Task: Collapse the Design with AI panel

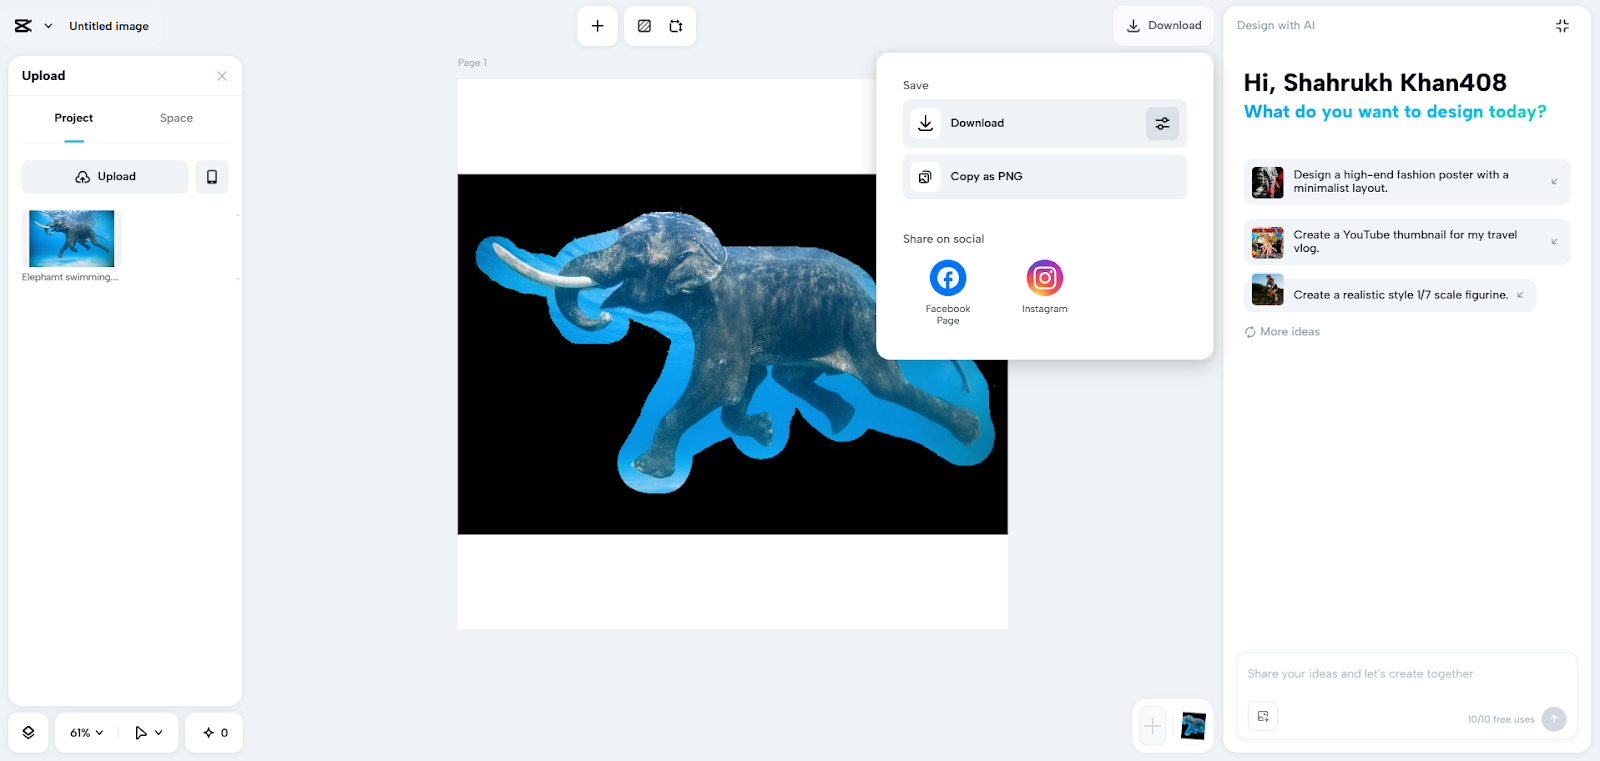Action: tap(1562, 26)
